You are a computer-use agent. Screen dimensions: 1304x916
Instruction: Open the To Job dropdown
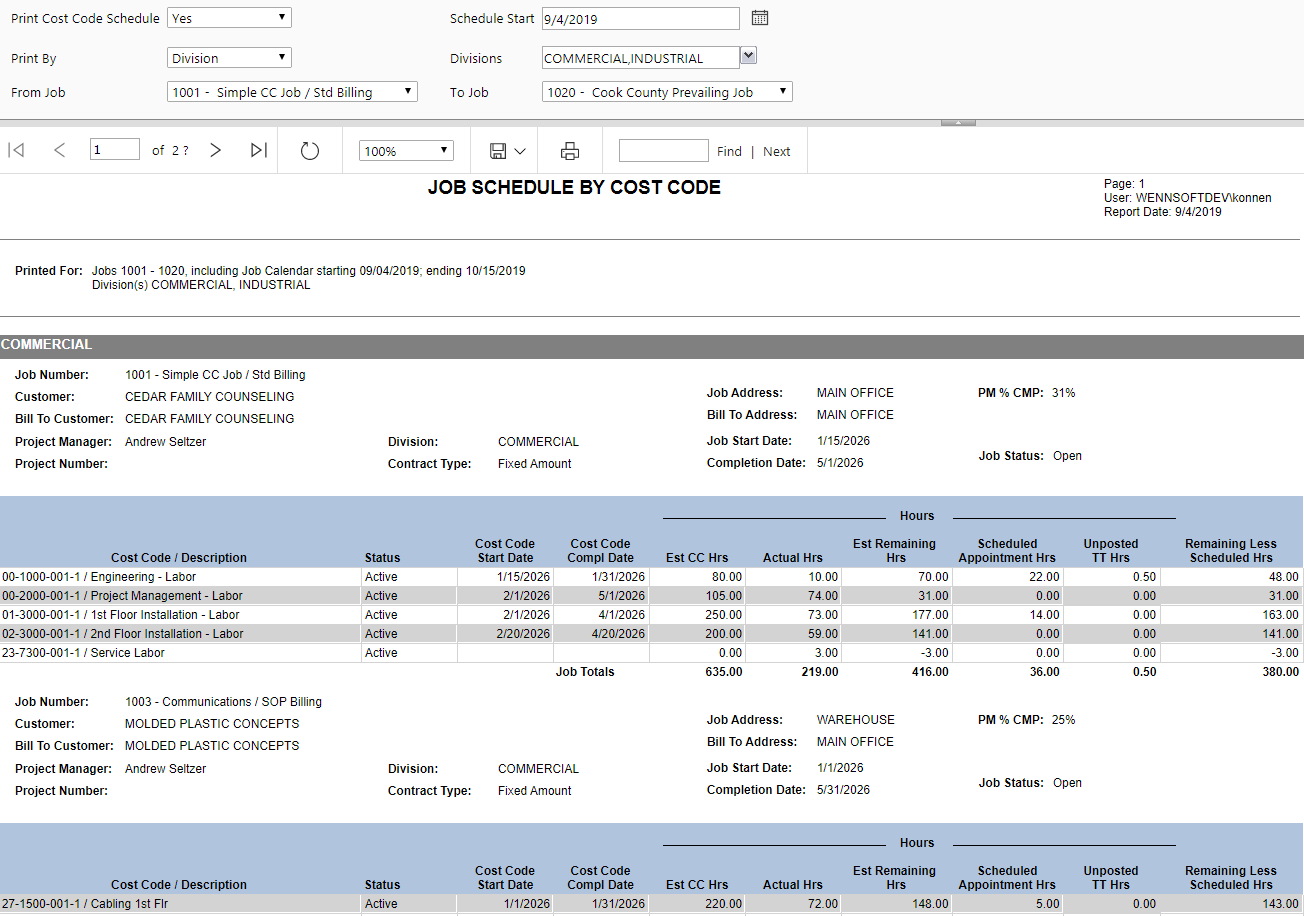(x=667, y=92)
